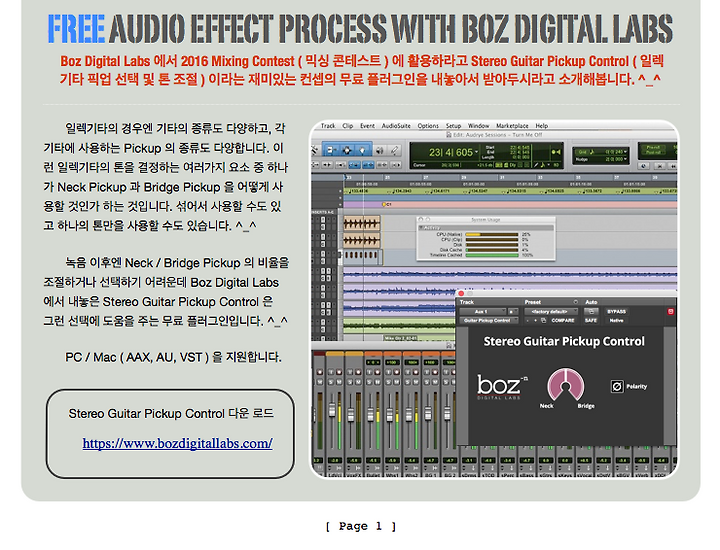Screen dimensions: 720x550
Task: Click the preset settings circle icon beside Preset
Action: click(x=575, y=302)
